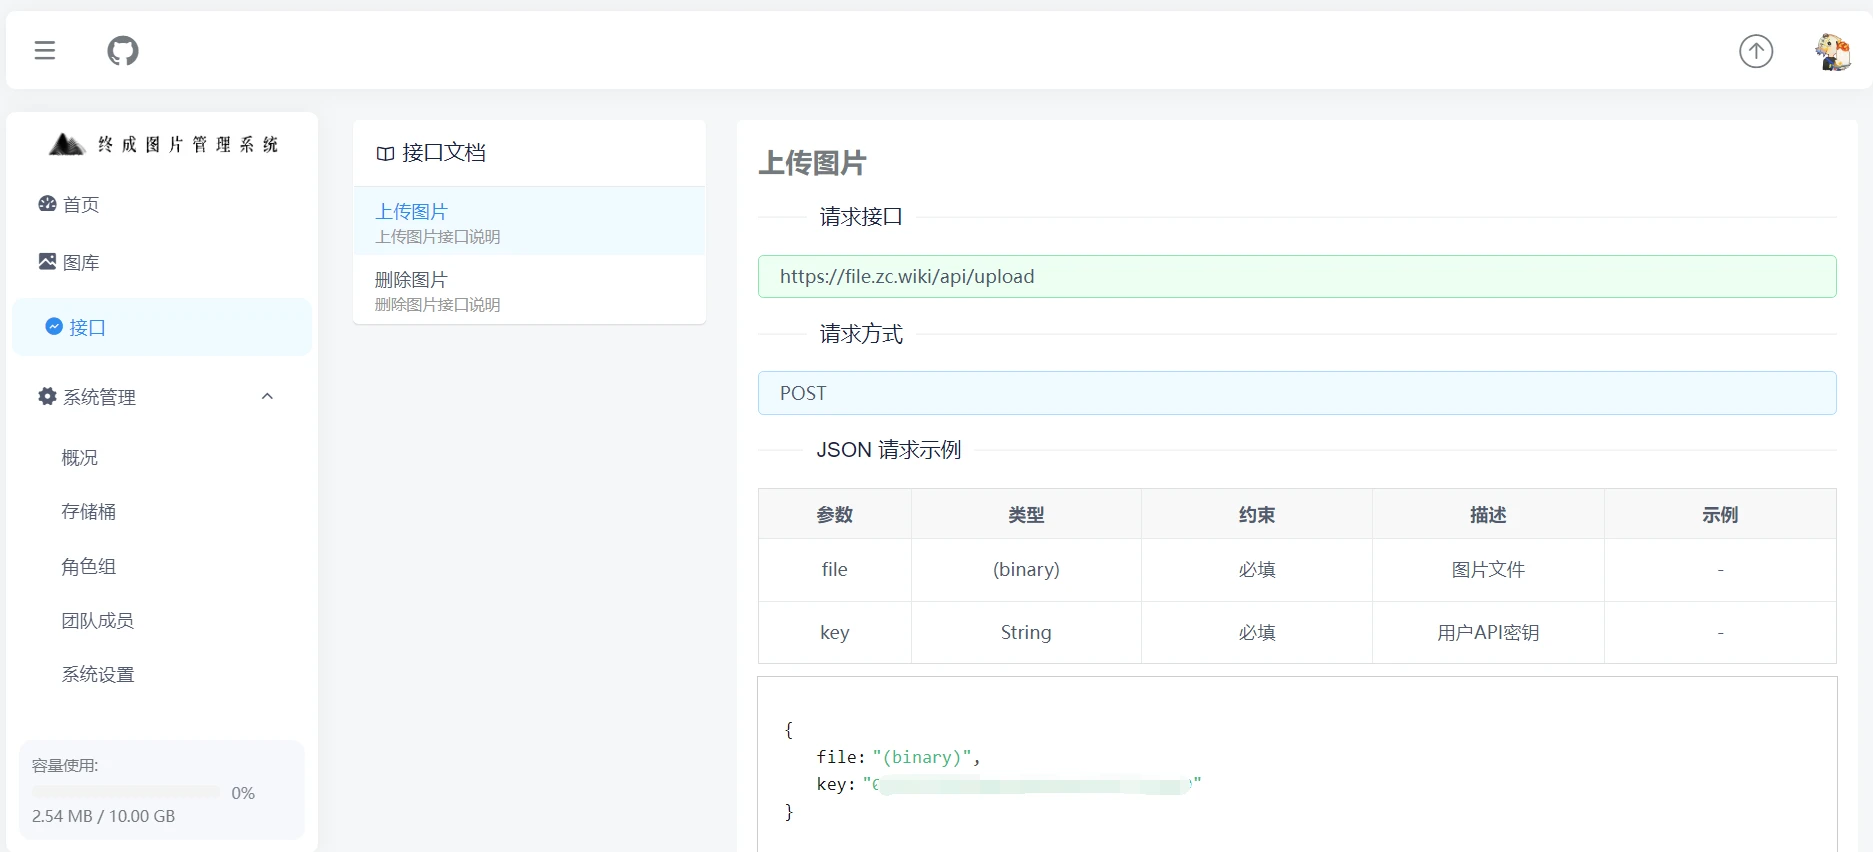The width and height of the screenshot is (1873, 852).
Task: Select the 接口 sidebar item
Action: pos(87,328)
